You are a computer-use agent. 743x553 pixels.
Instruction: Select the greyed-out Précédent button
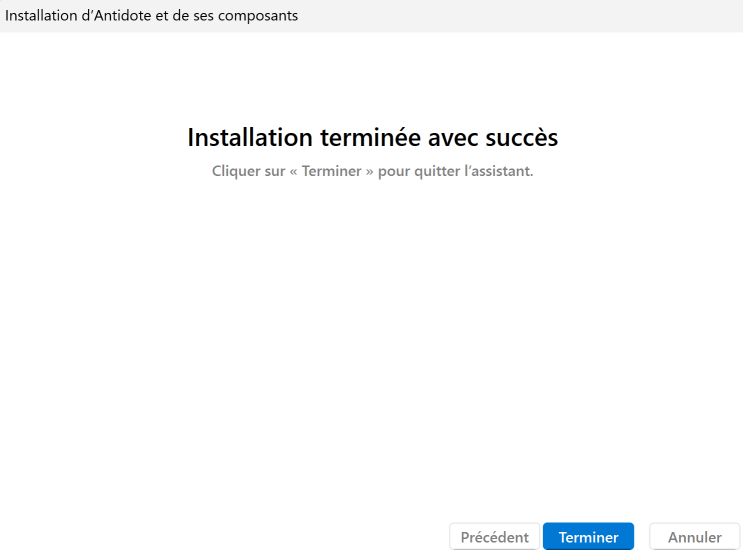pyautogui.click(x=494, y=537)
